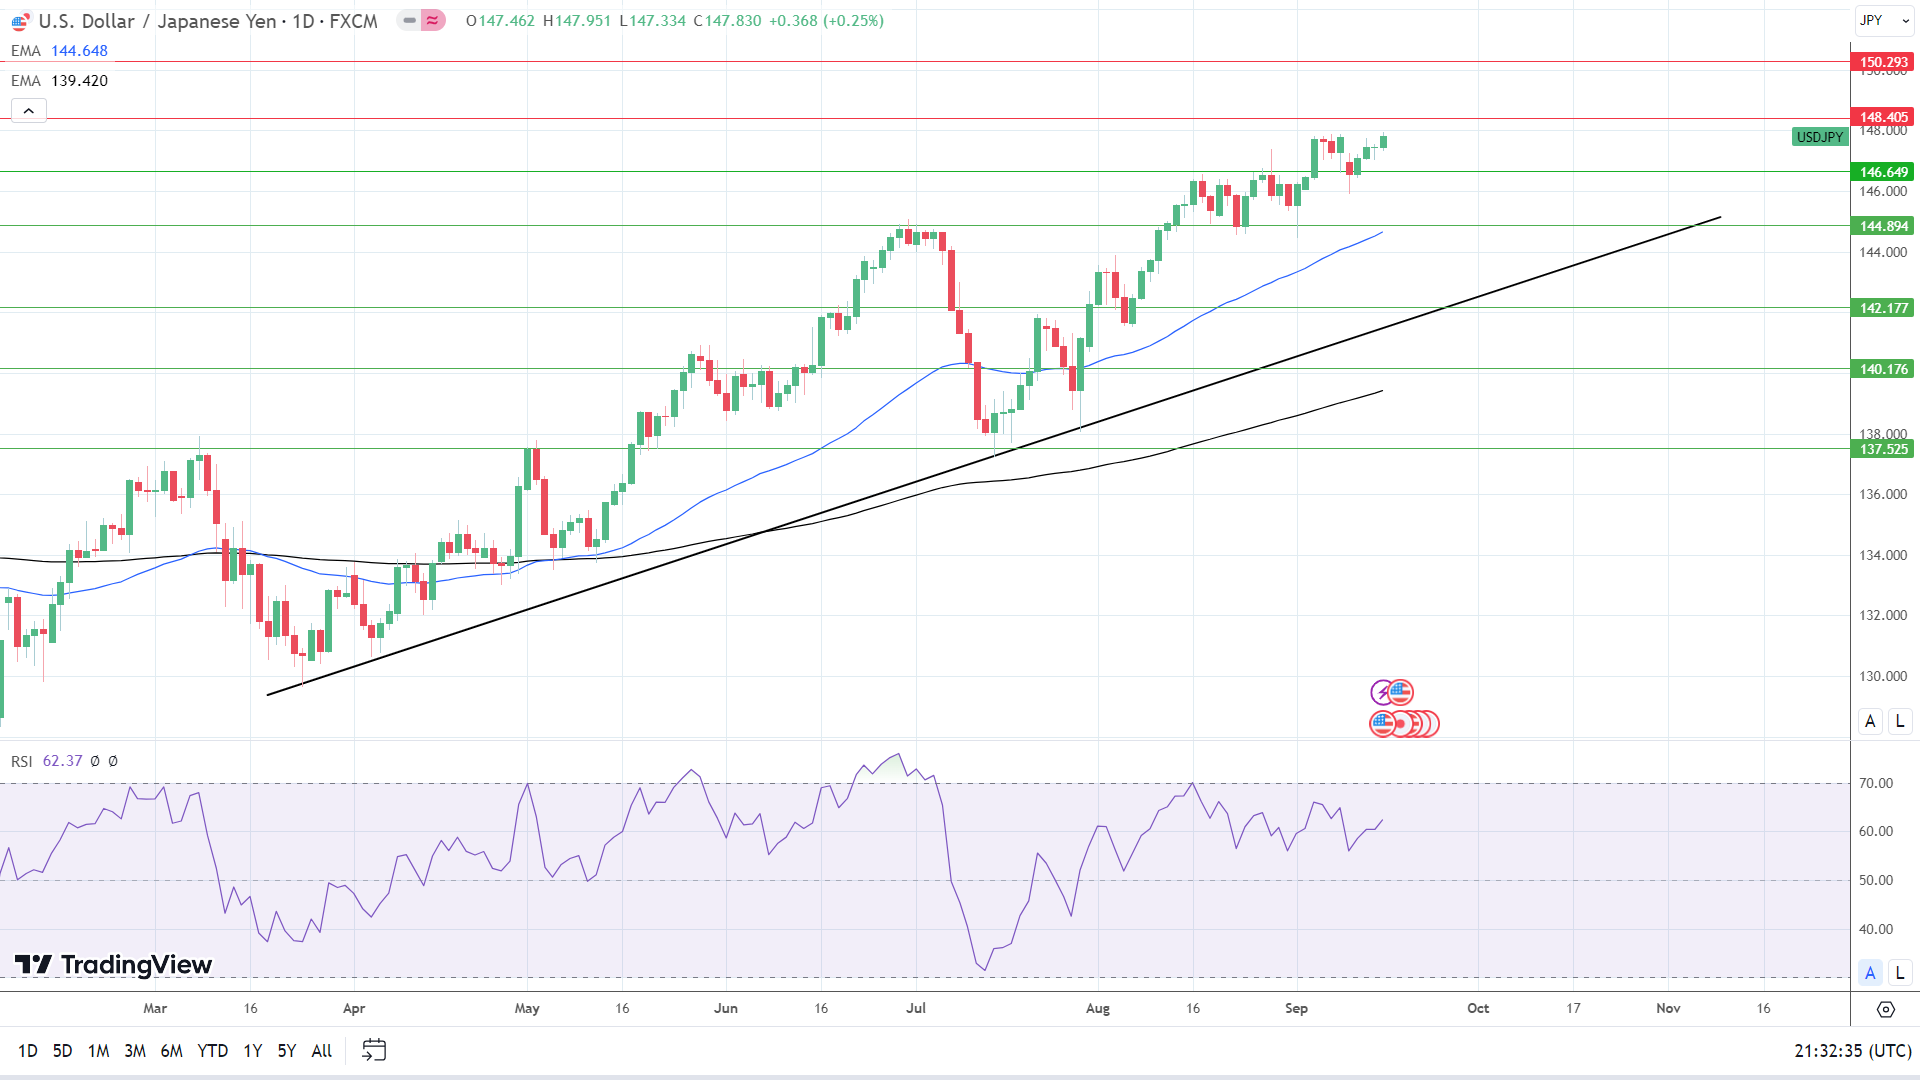Viewport: 1920px width, 1080px height.
Task: Click the USD/JPY flag symbol icon
Action: 20,21
